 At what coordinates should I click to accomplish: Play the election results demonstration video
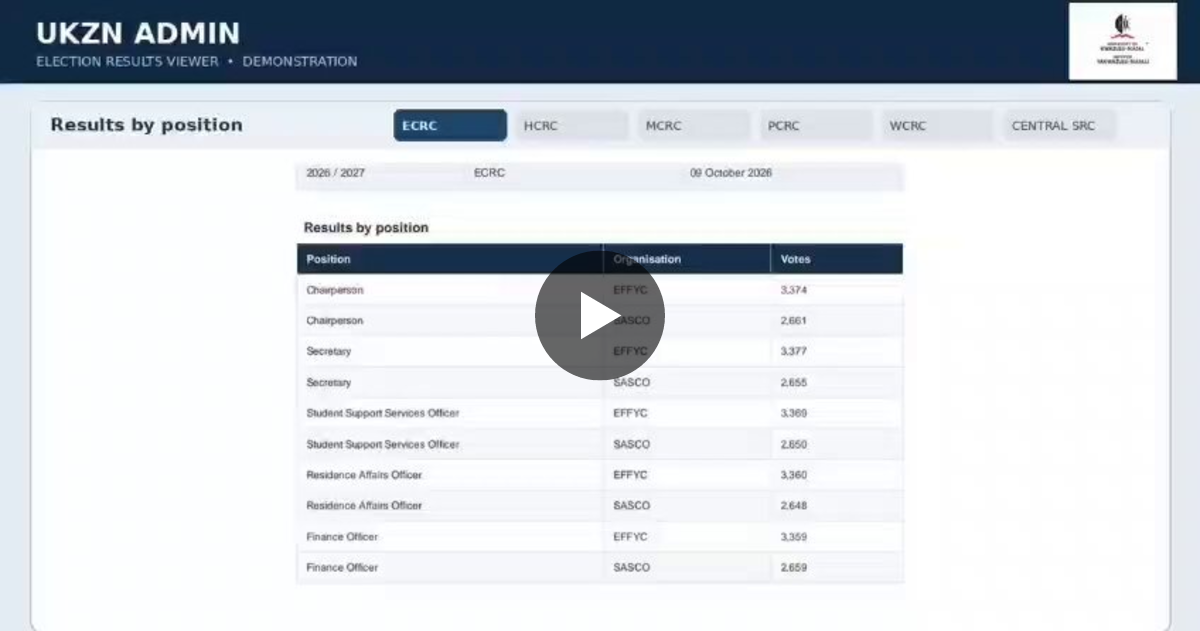[600, 315]
